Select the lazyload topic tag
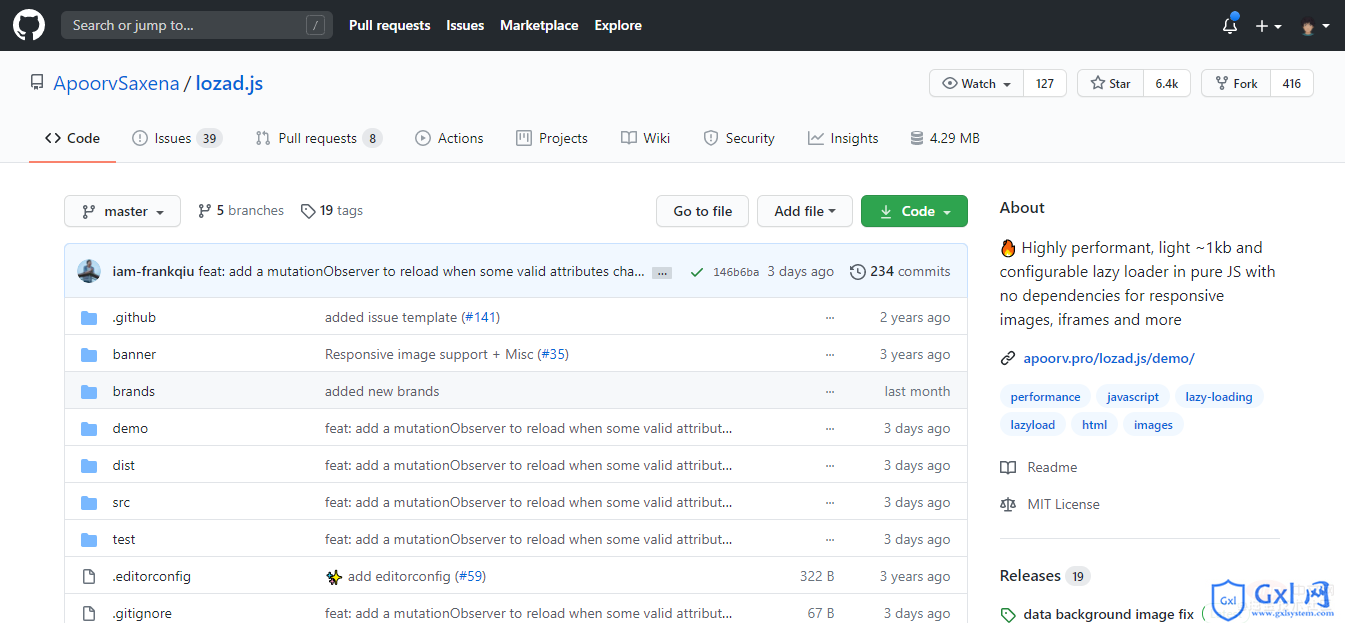This screenshot has width=1345, height=623. pos(1033,425)
